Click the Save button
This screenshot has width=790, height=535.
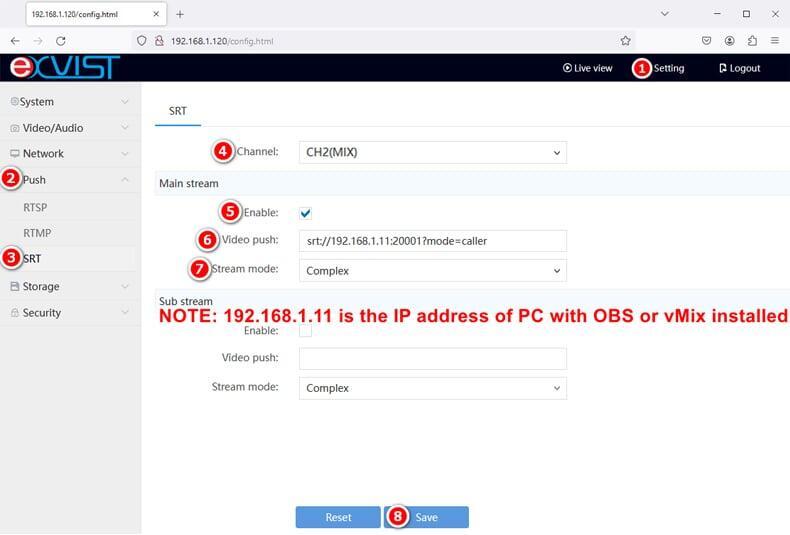pos(426,517)
